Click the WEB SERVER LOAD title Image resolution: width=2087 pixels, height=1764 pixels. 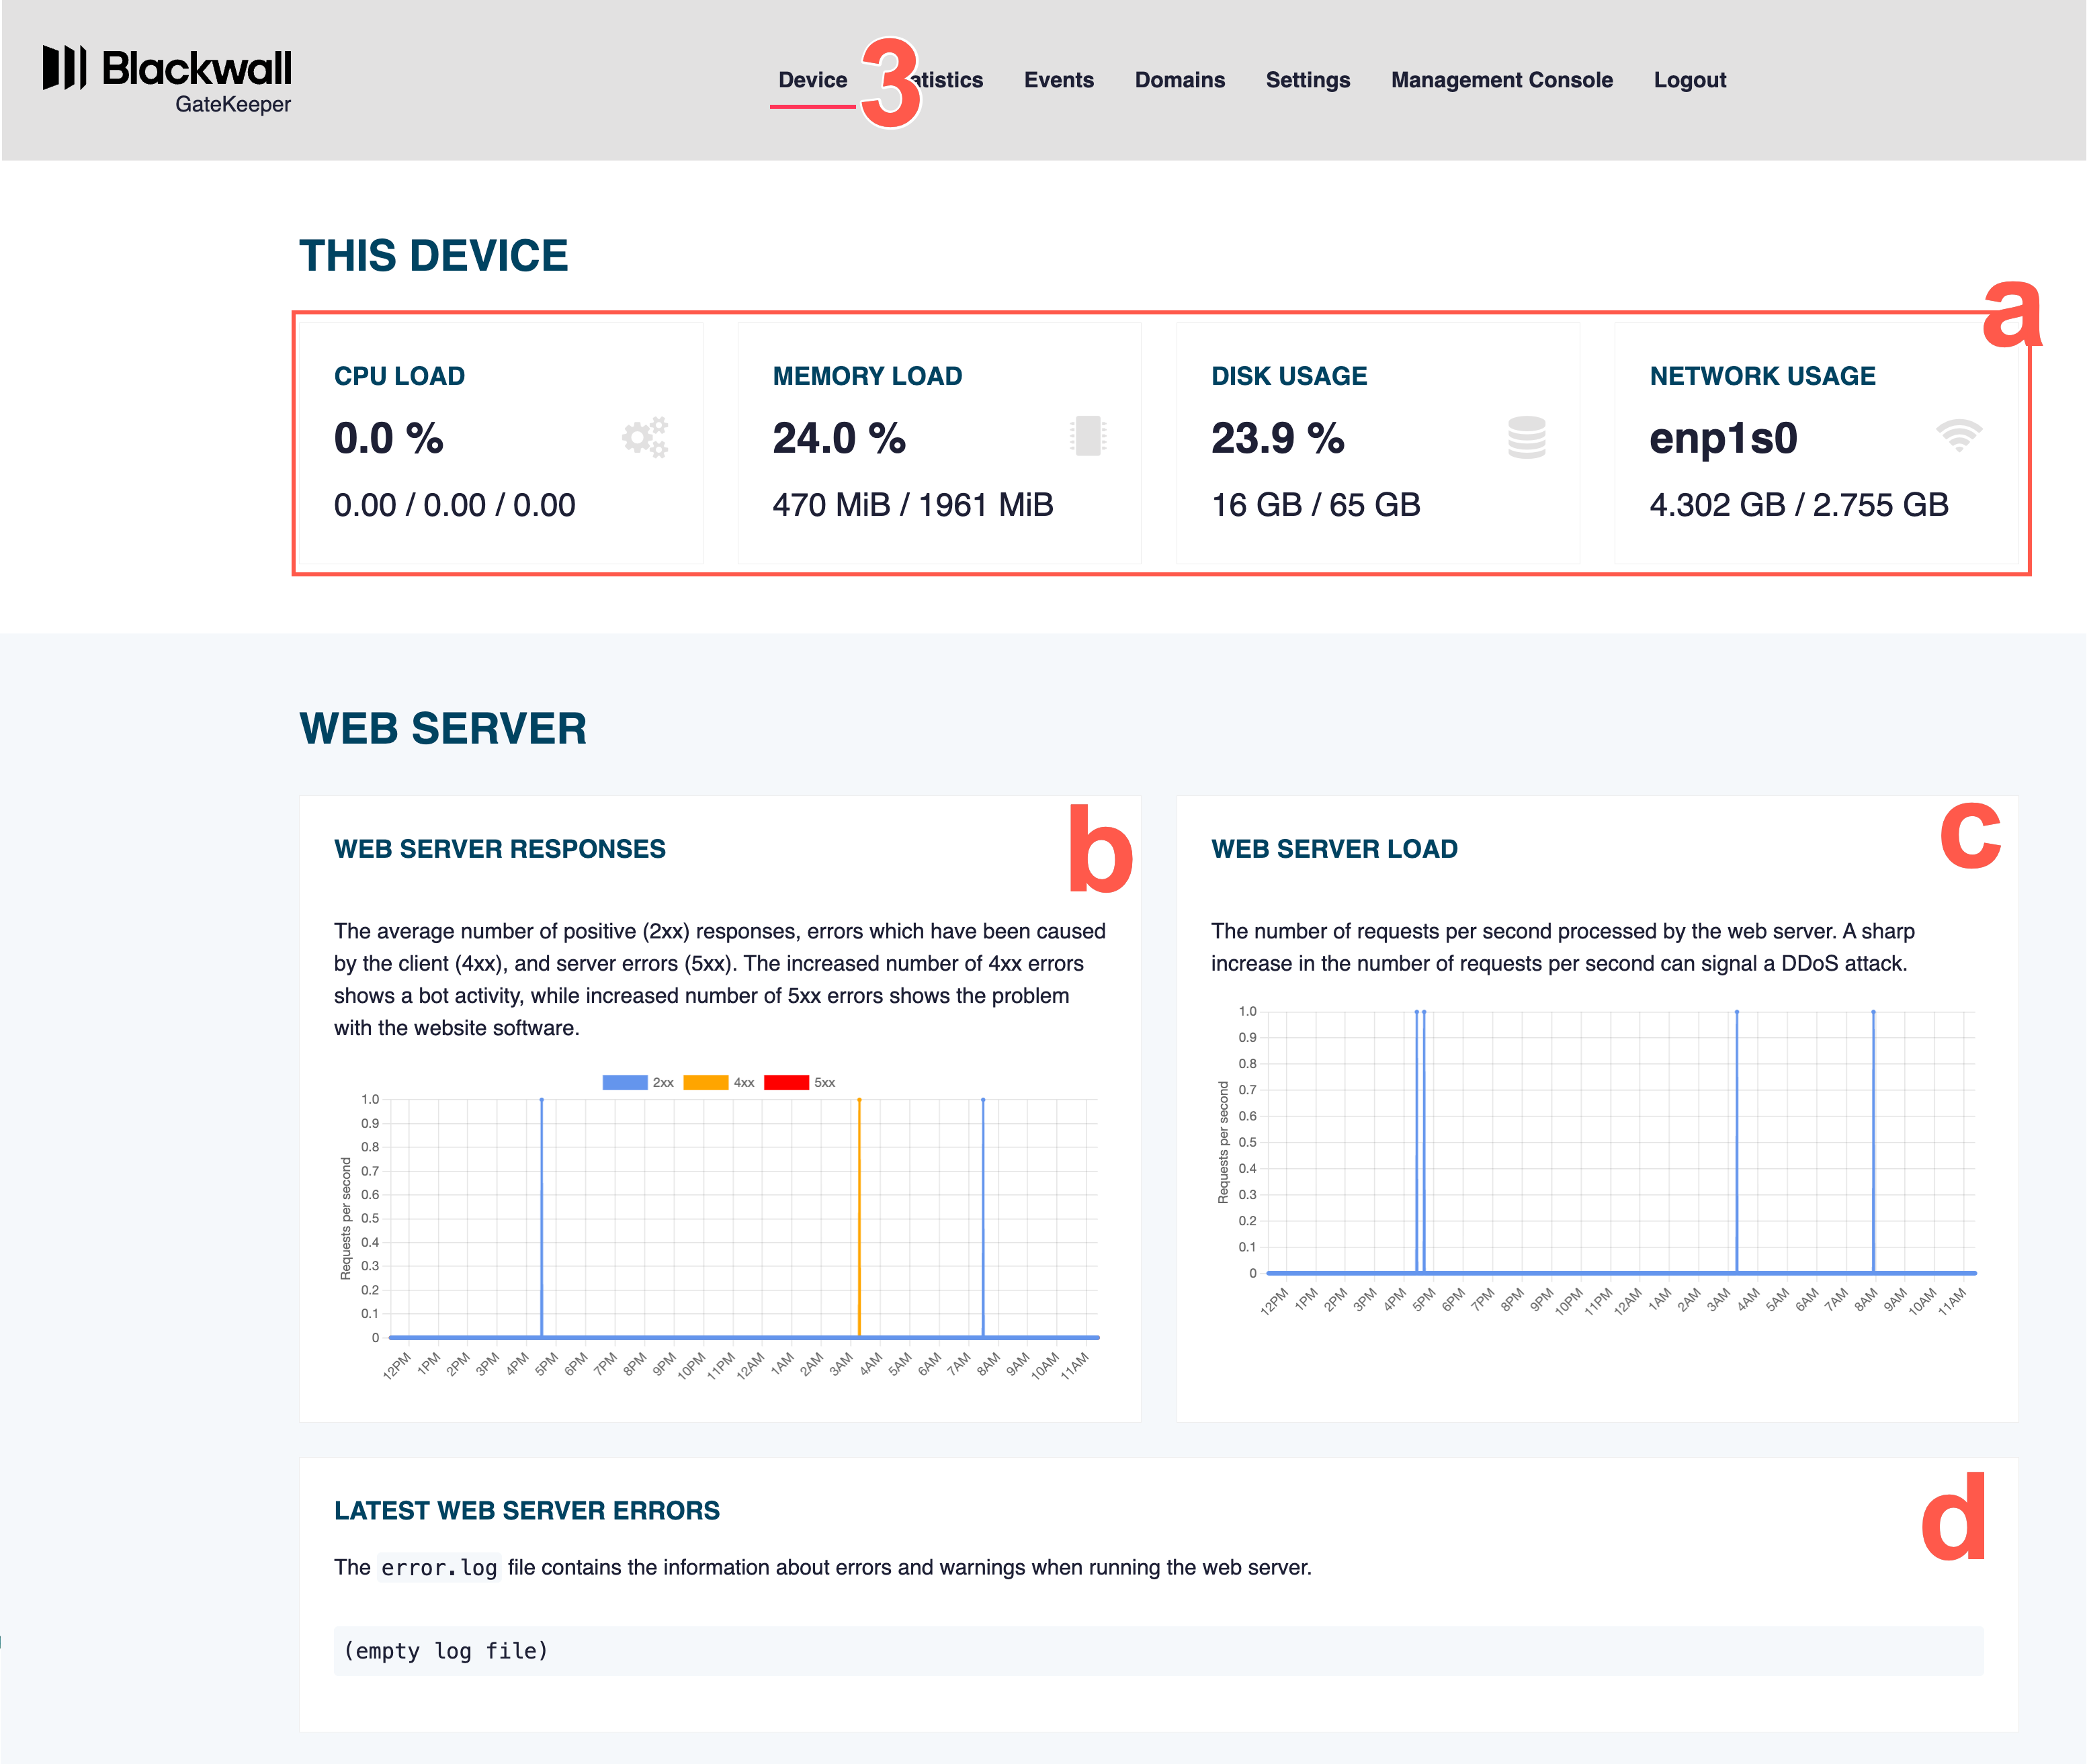(1335, 849)
